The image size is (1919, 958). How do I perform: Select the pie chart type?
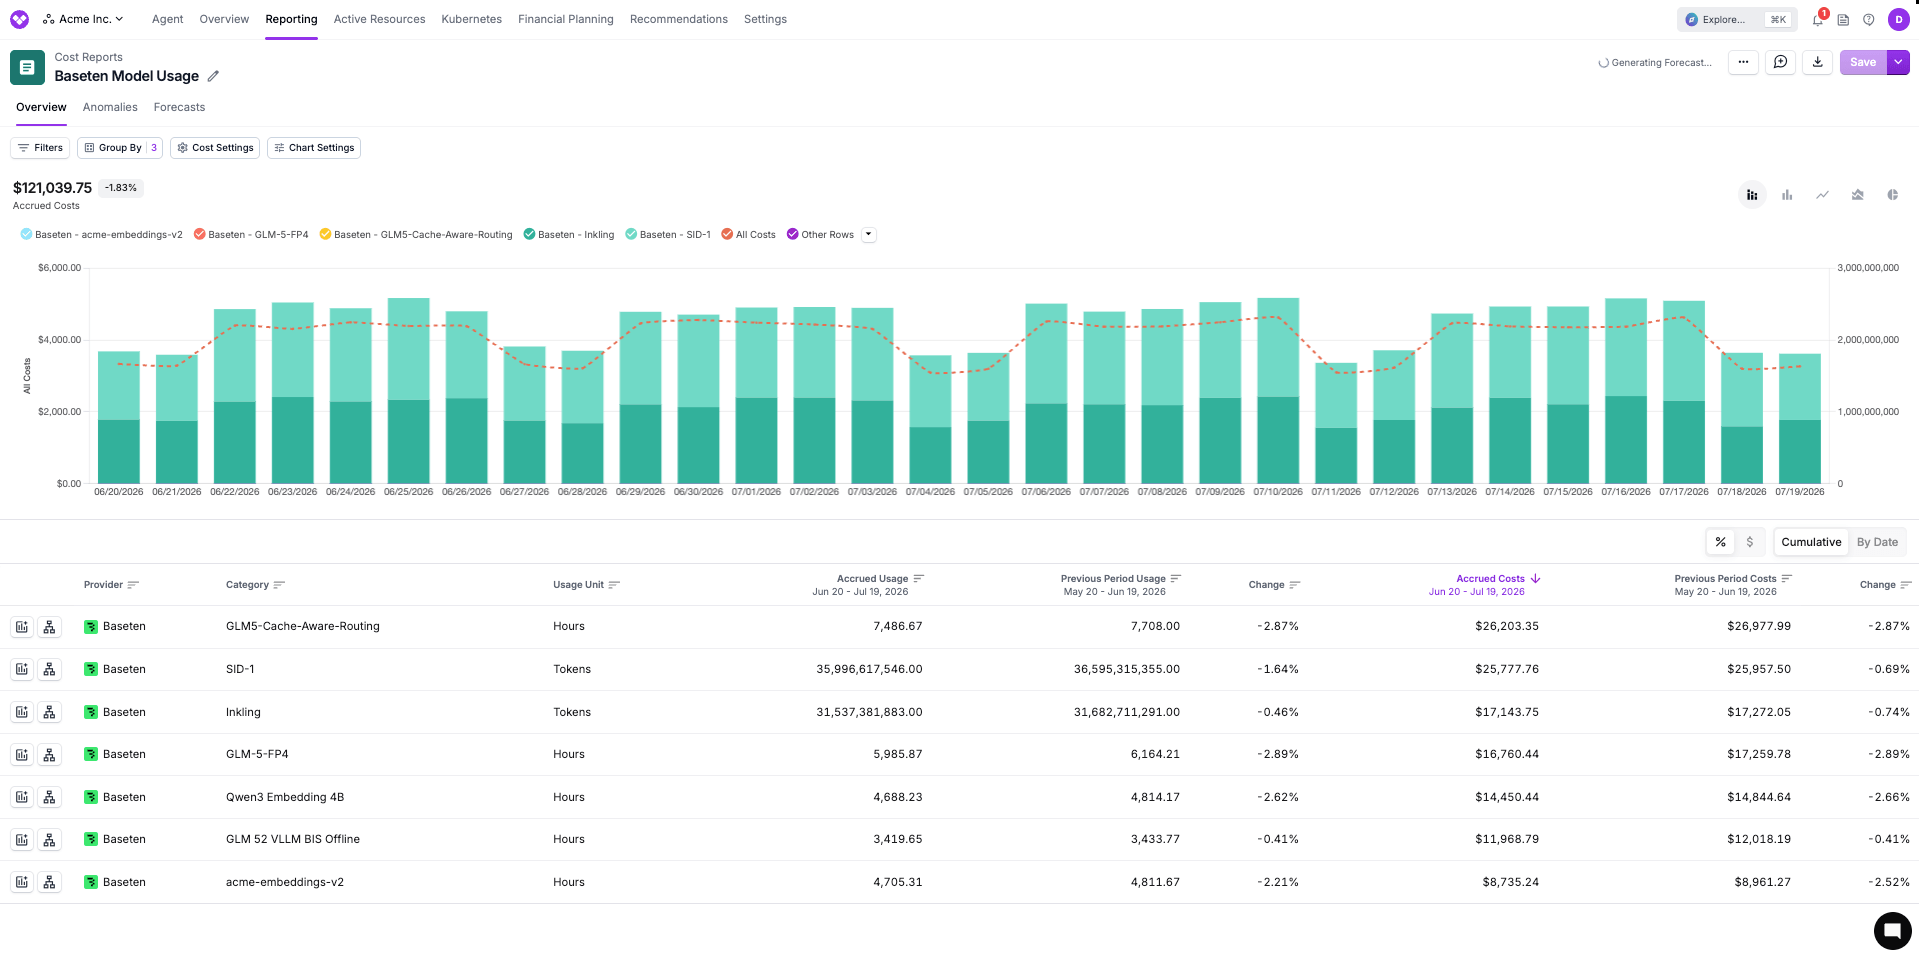[1892, 195]
